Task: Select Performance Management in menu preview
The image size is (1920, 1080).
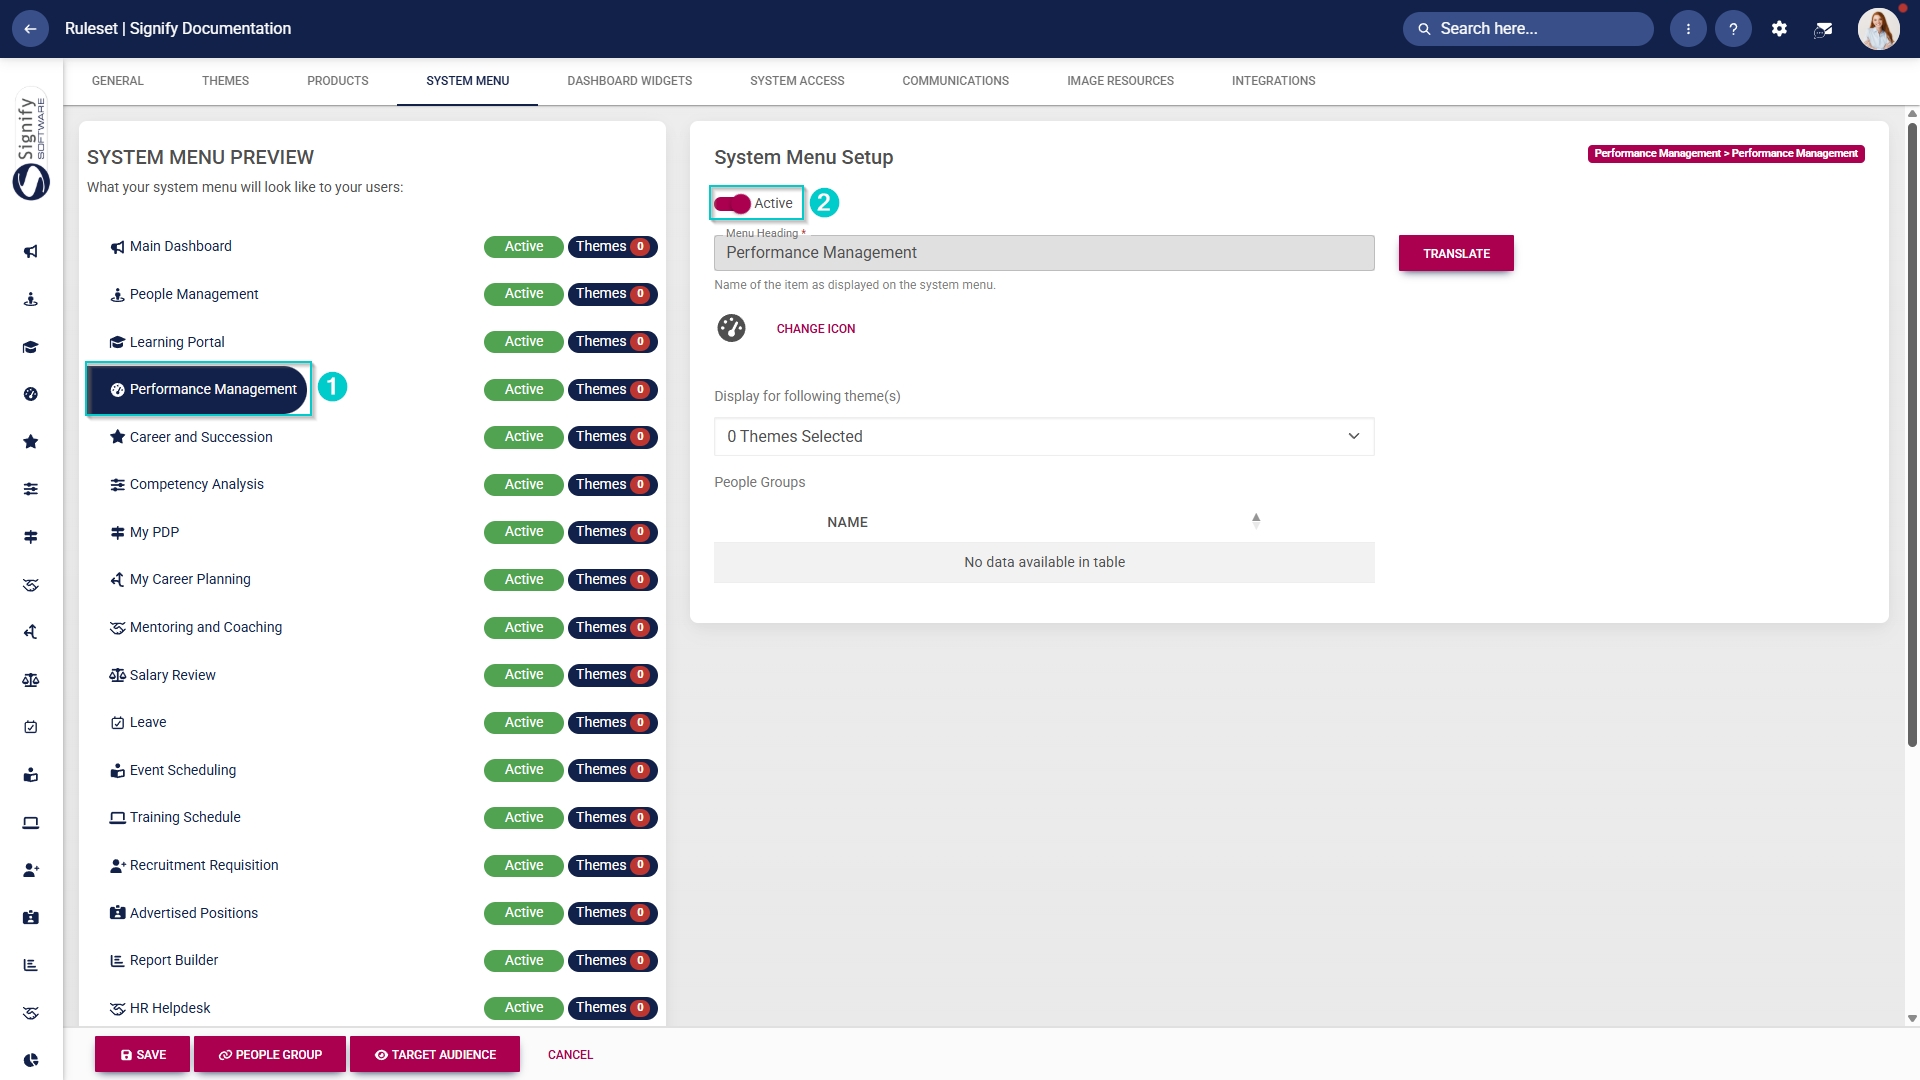Action: click(x=198, y=390)
